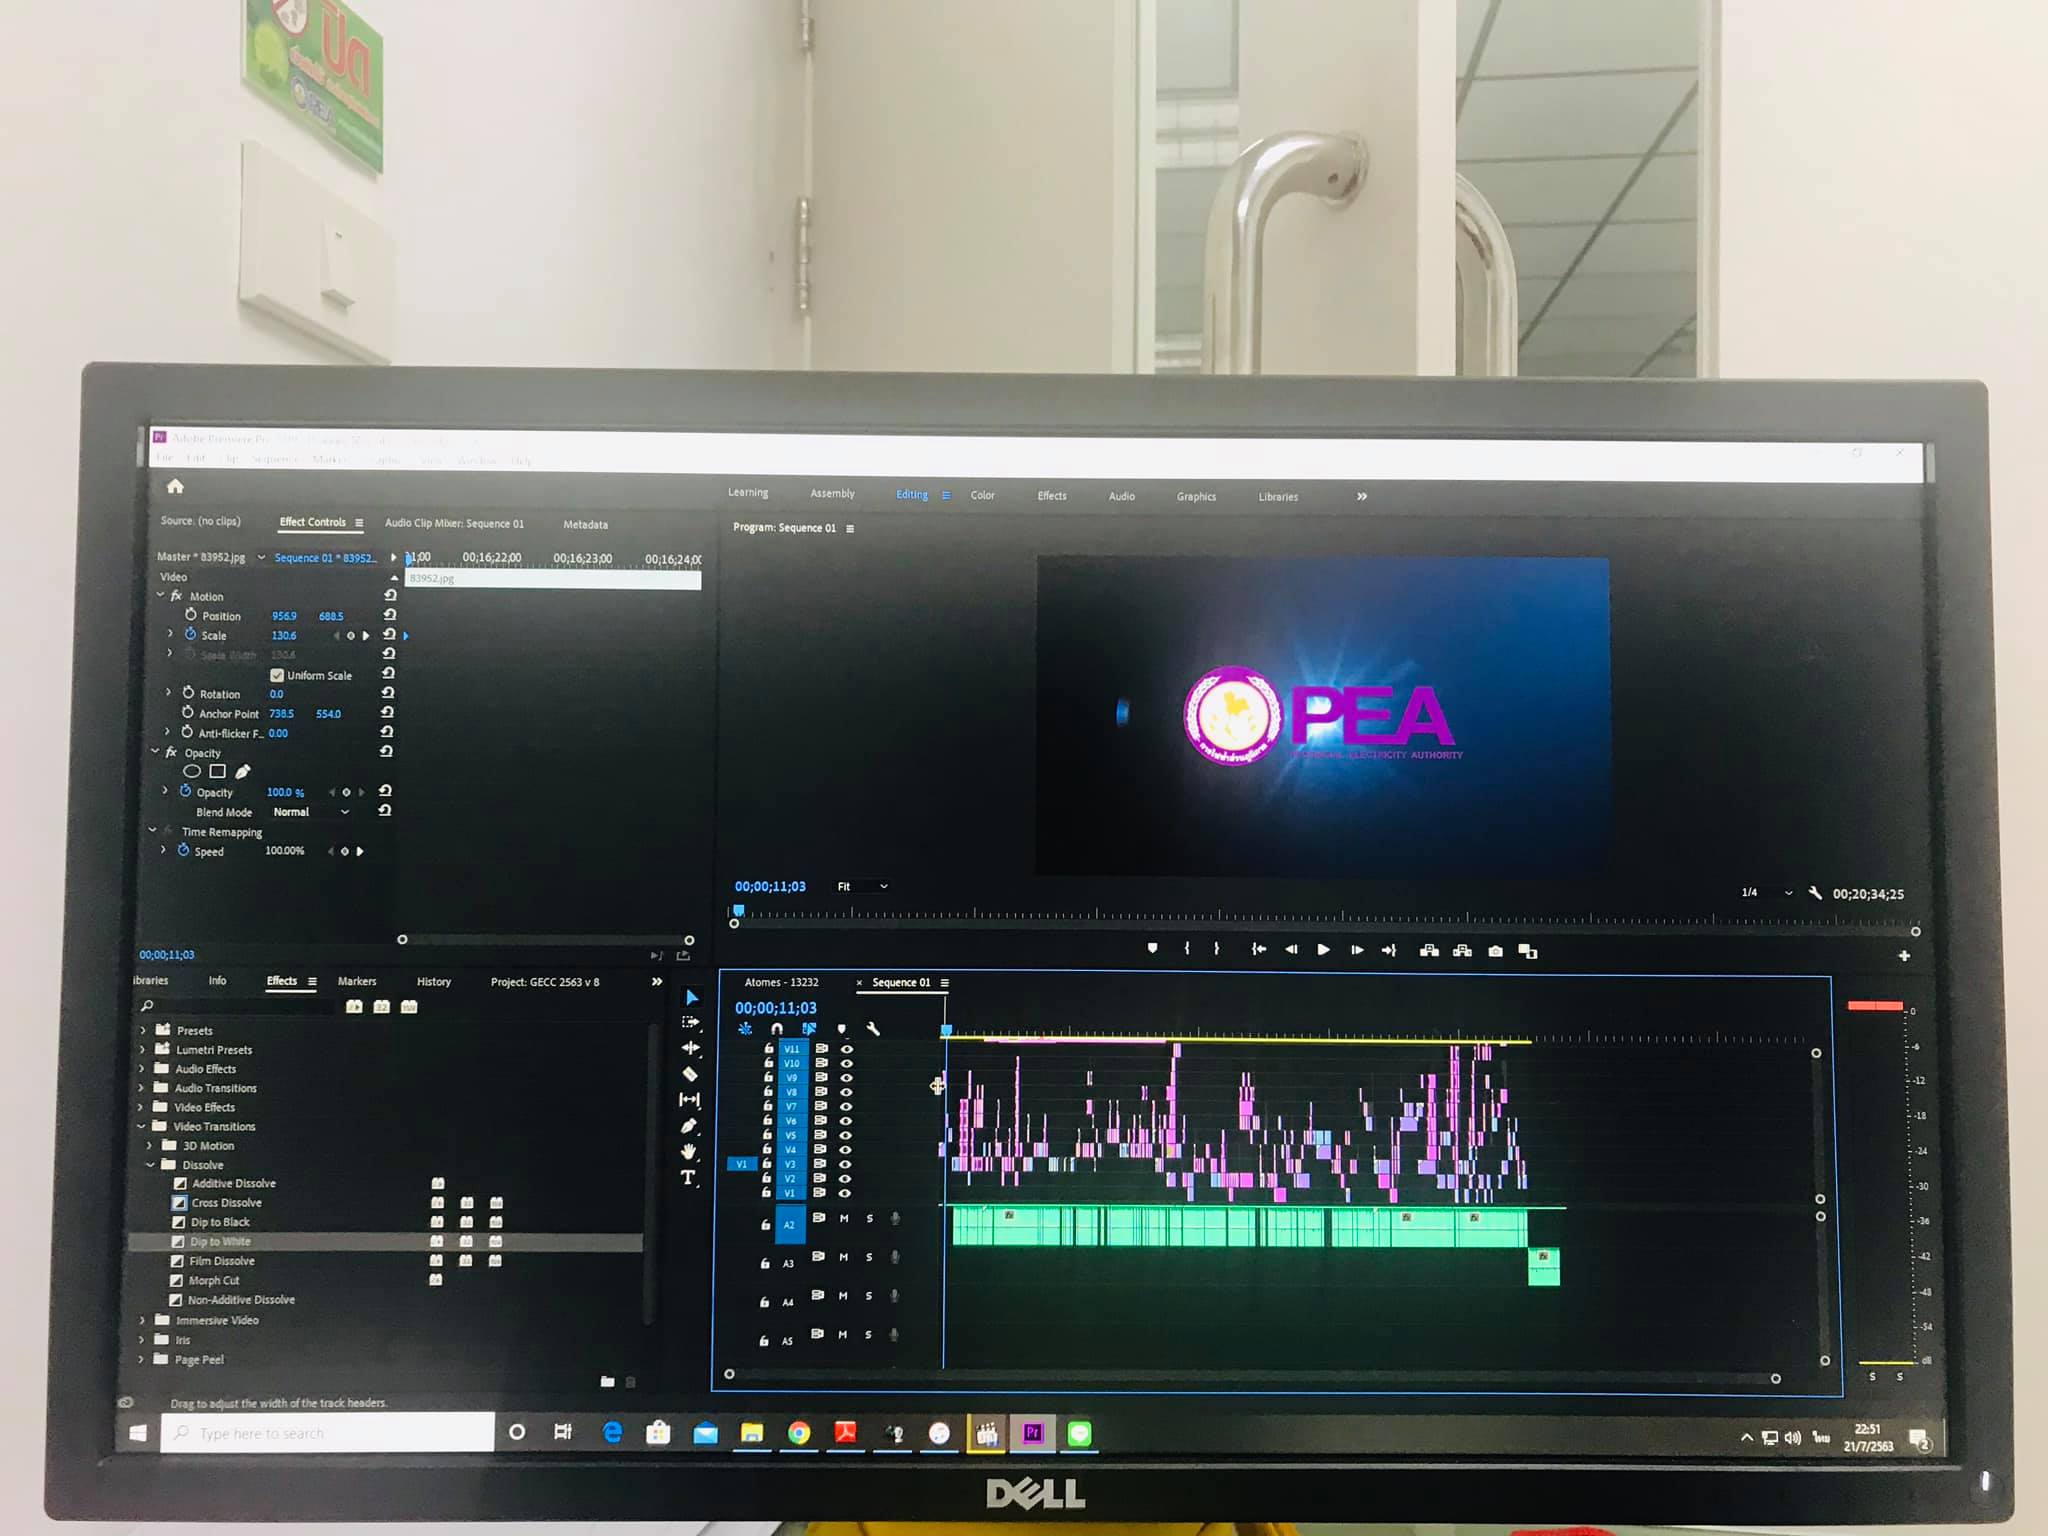
Task: Switch to Atomes - 13232 sequence tab
Action: (x=781, y=982)
